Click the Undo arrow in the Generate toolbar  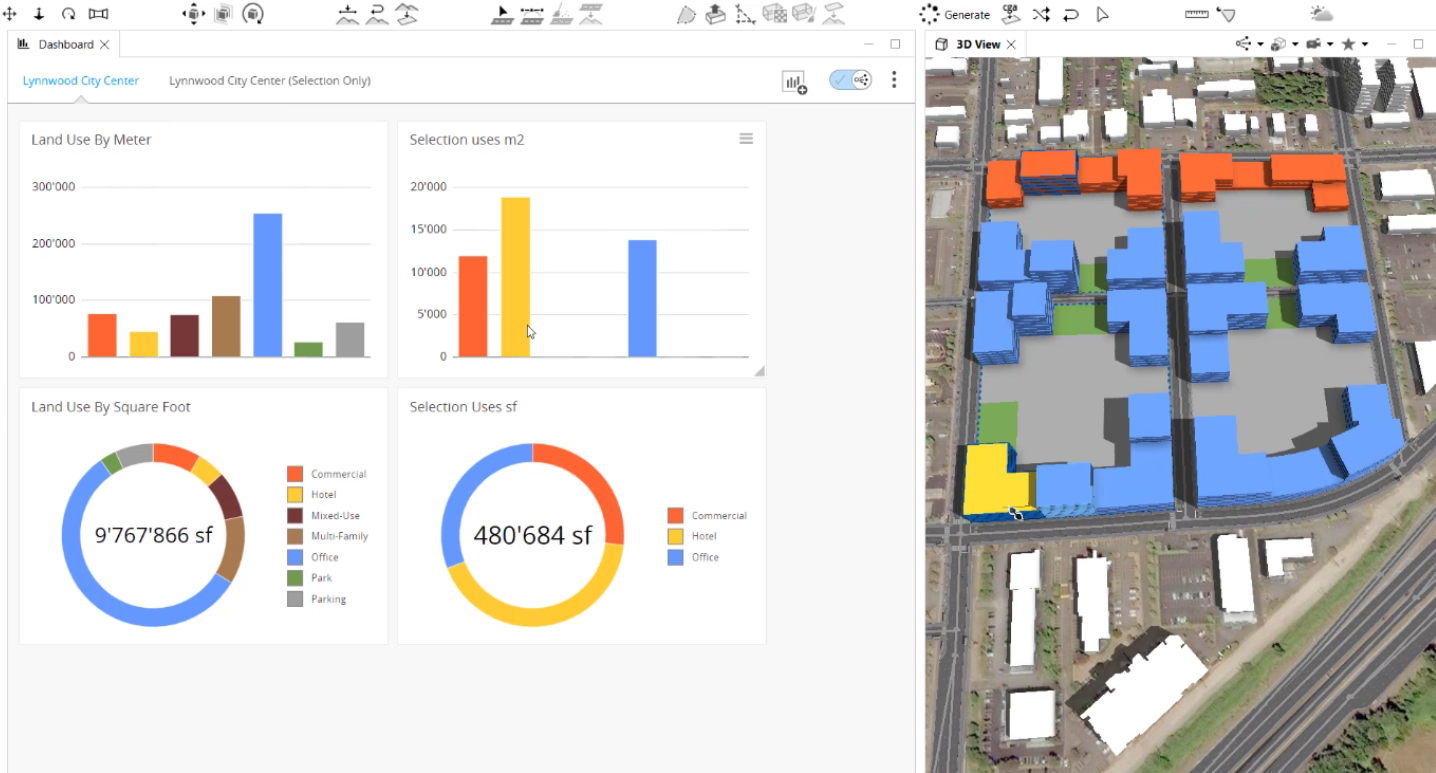(1072, 13)
